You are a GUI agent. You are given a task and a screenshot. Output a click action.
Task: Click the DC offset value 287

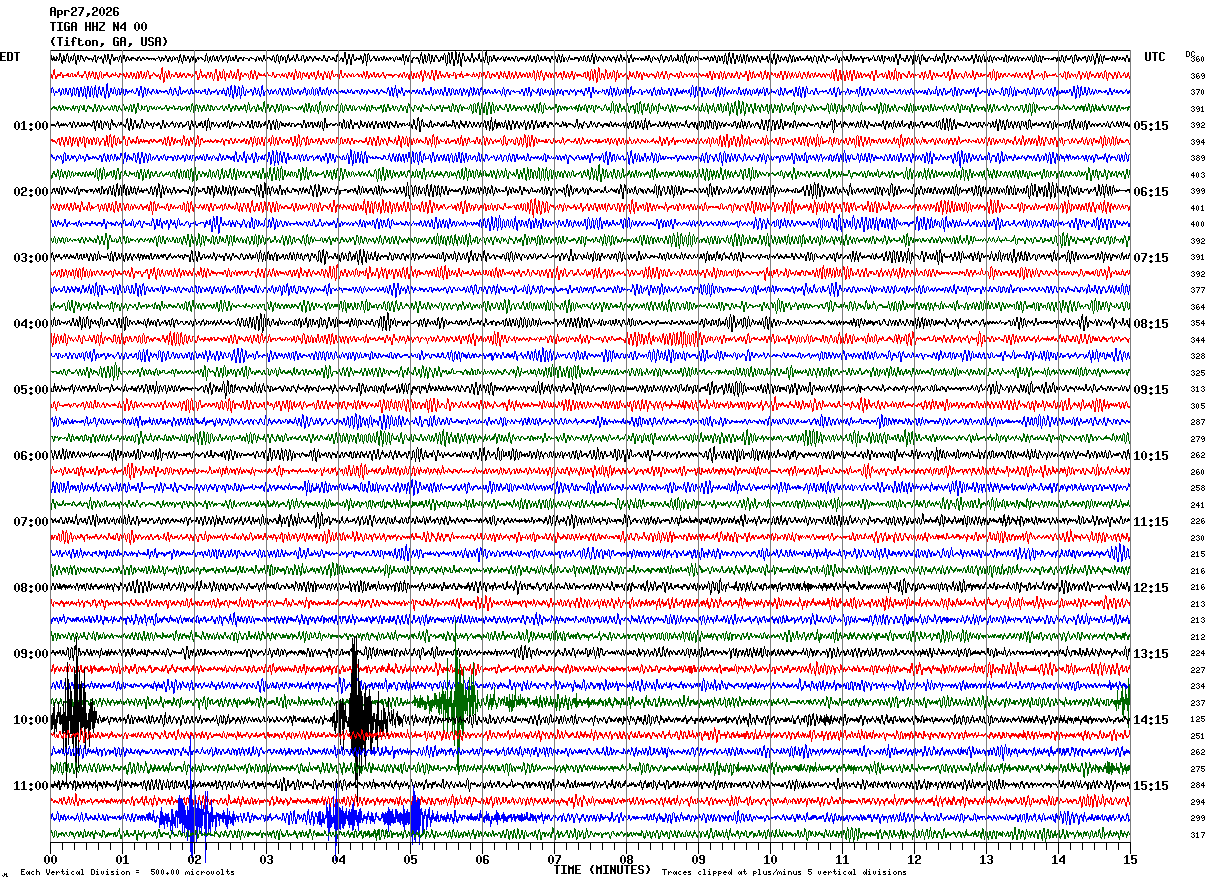[1197, 422]
